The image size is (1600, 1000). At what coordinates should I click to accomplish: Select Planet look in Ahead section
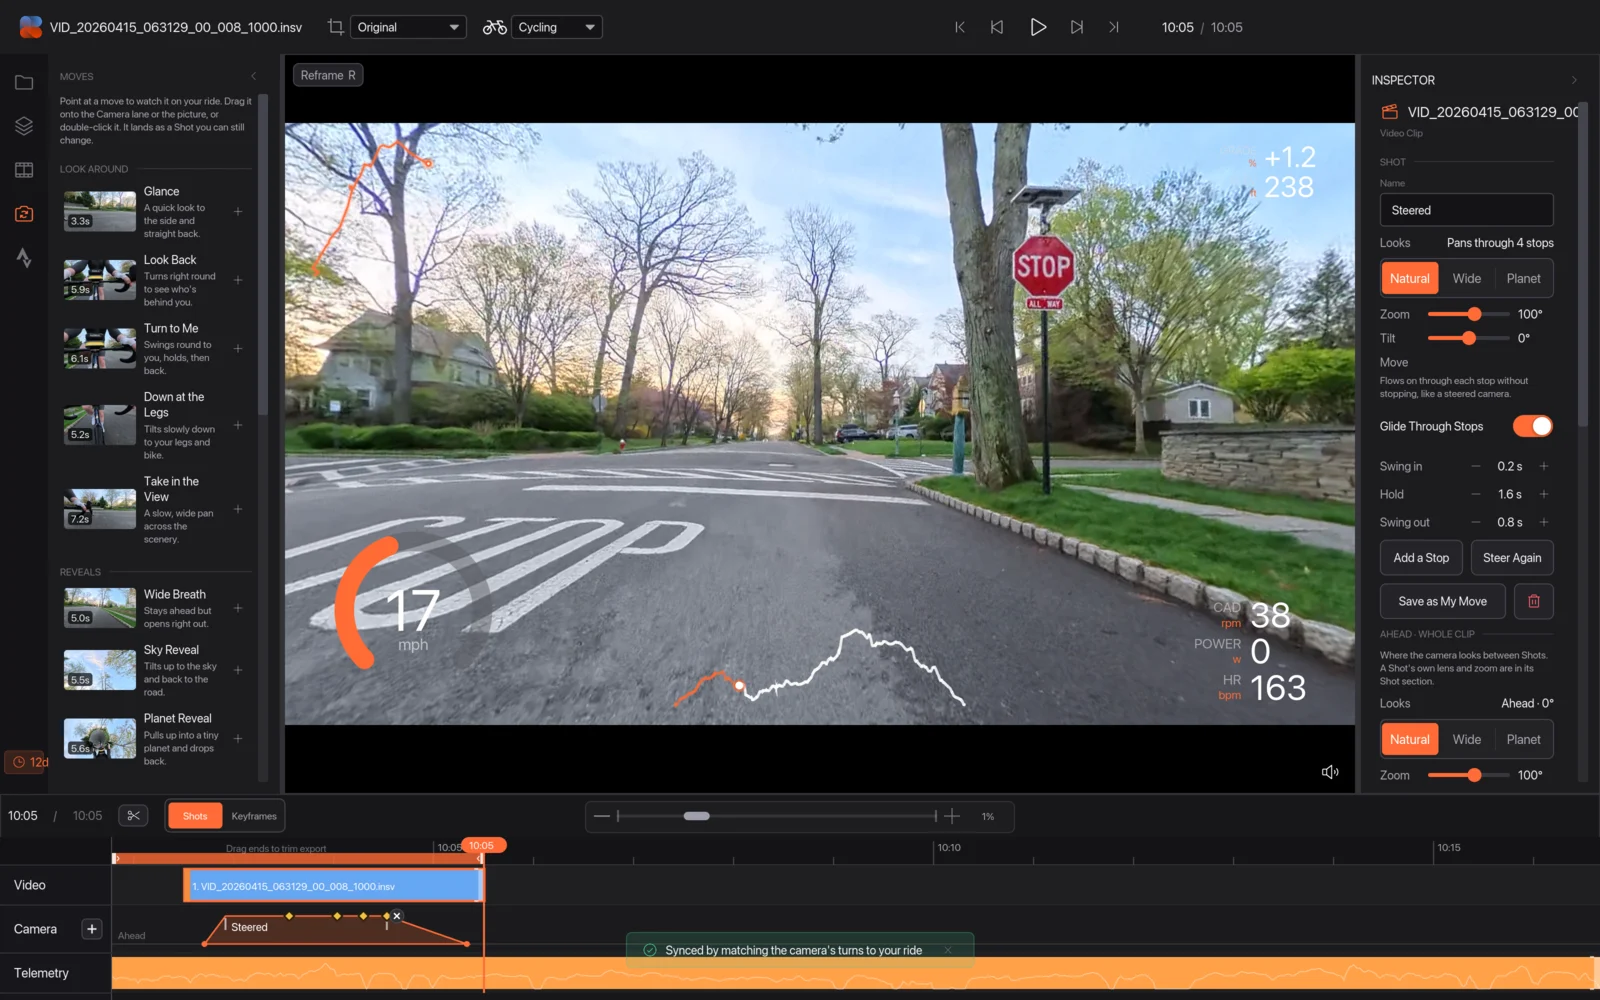(1523, 740)
